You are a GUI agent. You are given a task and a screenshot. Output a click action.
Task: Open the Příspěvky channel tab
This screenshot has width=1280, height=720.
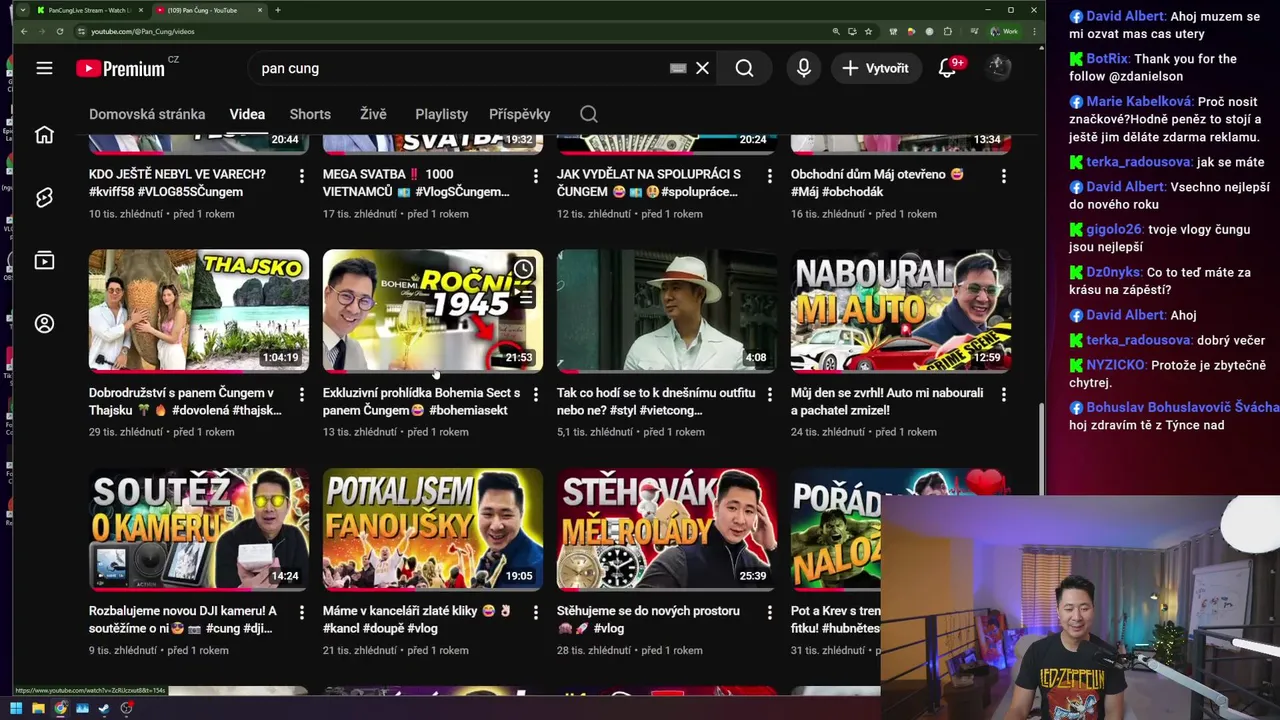[519, 114]
